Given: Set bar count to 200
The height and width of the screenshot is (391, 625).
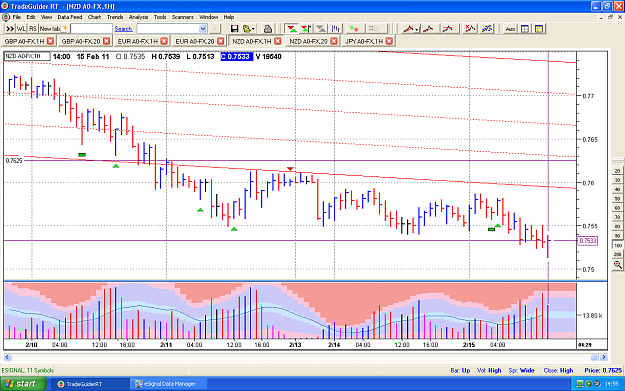Looking at the screenshot, I should 617,254.
